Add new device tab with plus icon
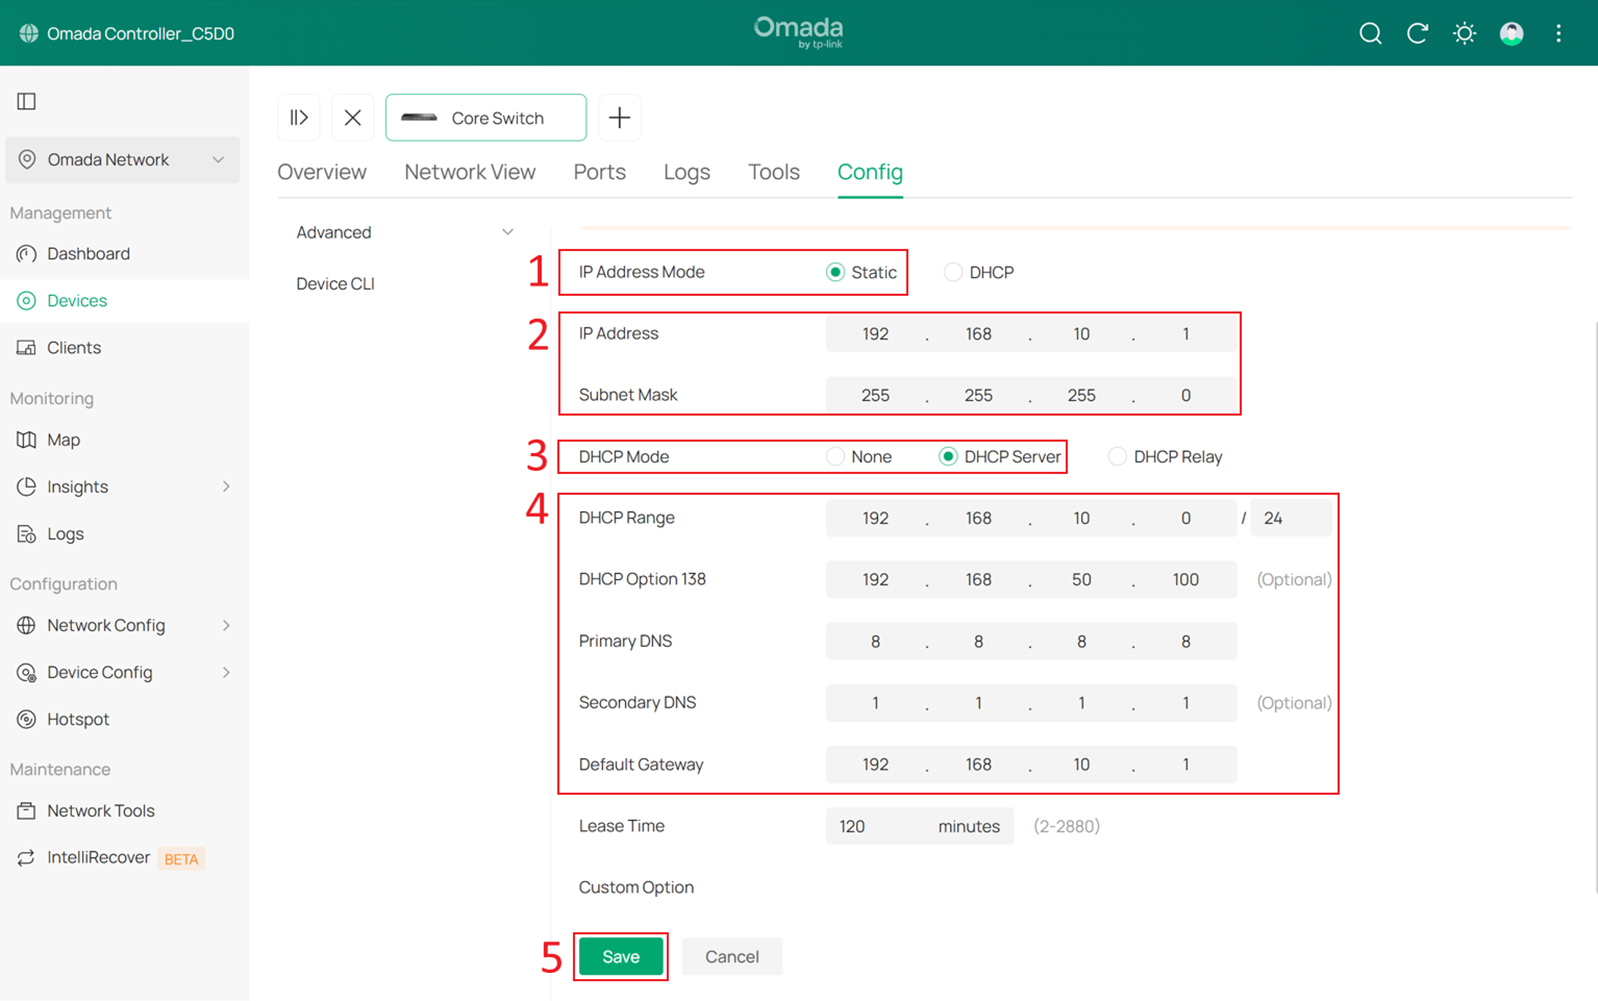1598x1001 pixels. coord(620,118)
